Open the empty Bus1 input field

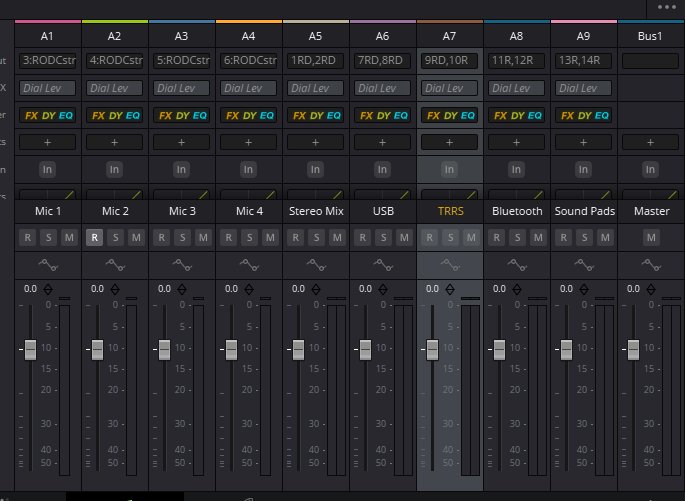point(650,61)
